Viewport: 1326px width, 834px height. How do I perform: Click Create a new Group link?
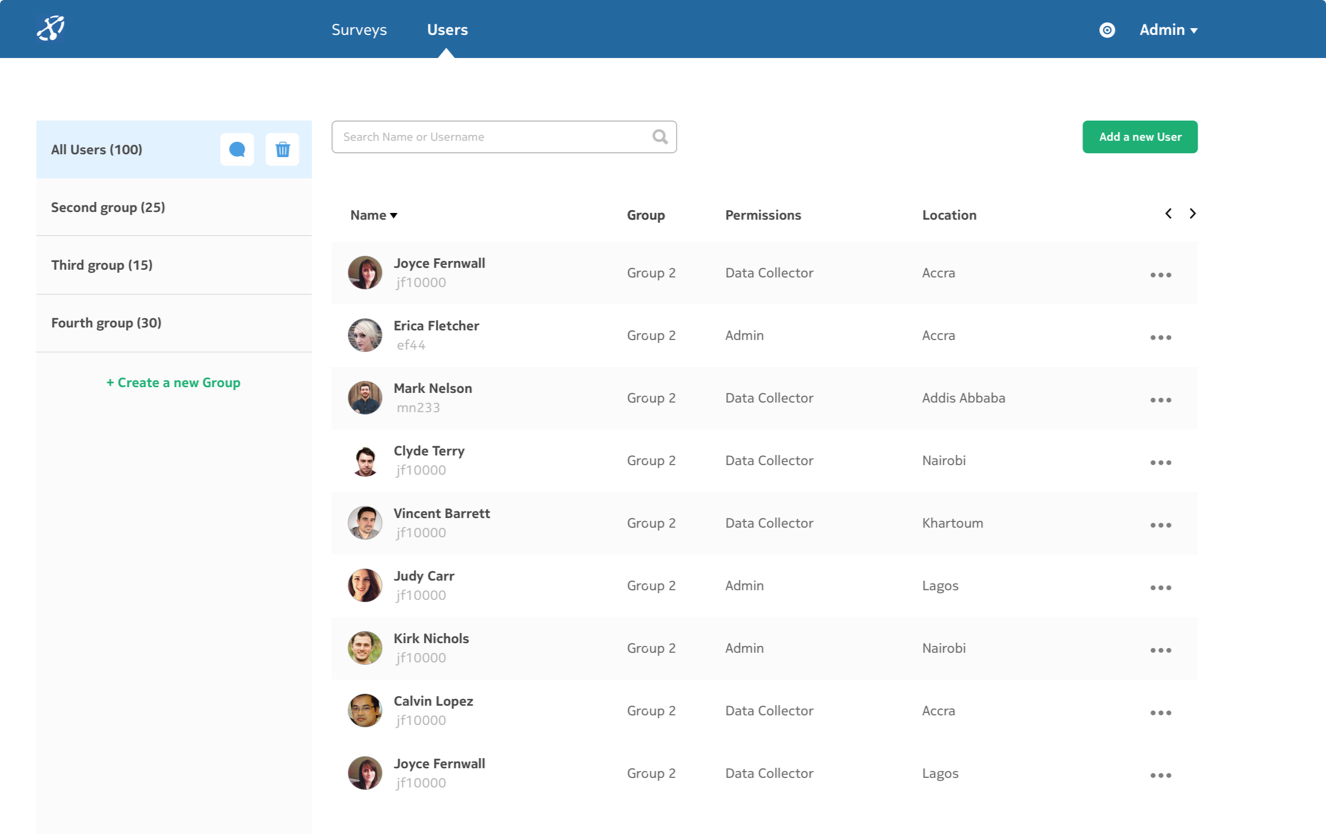point(173,383)
